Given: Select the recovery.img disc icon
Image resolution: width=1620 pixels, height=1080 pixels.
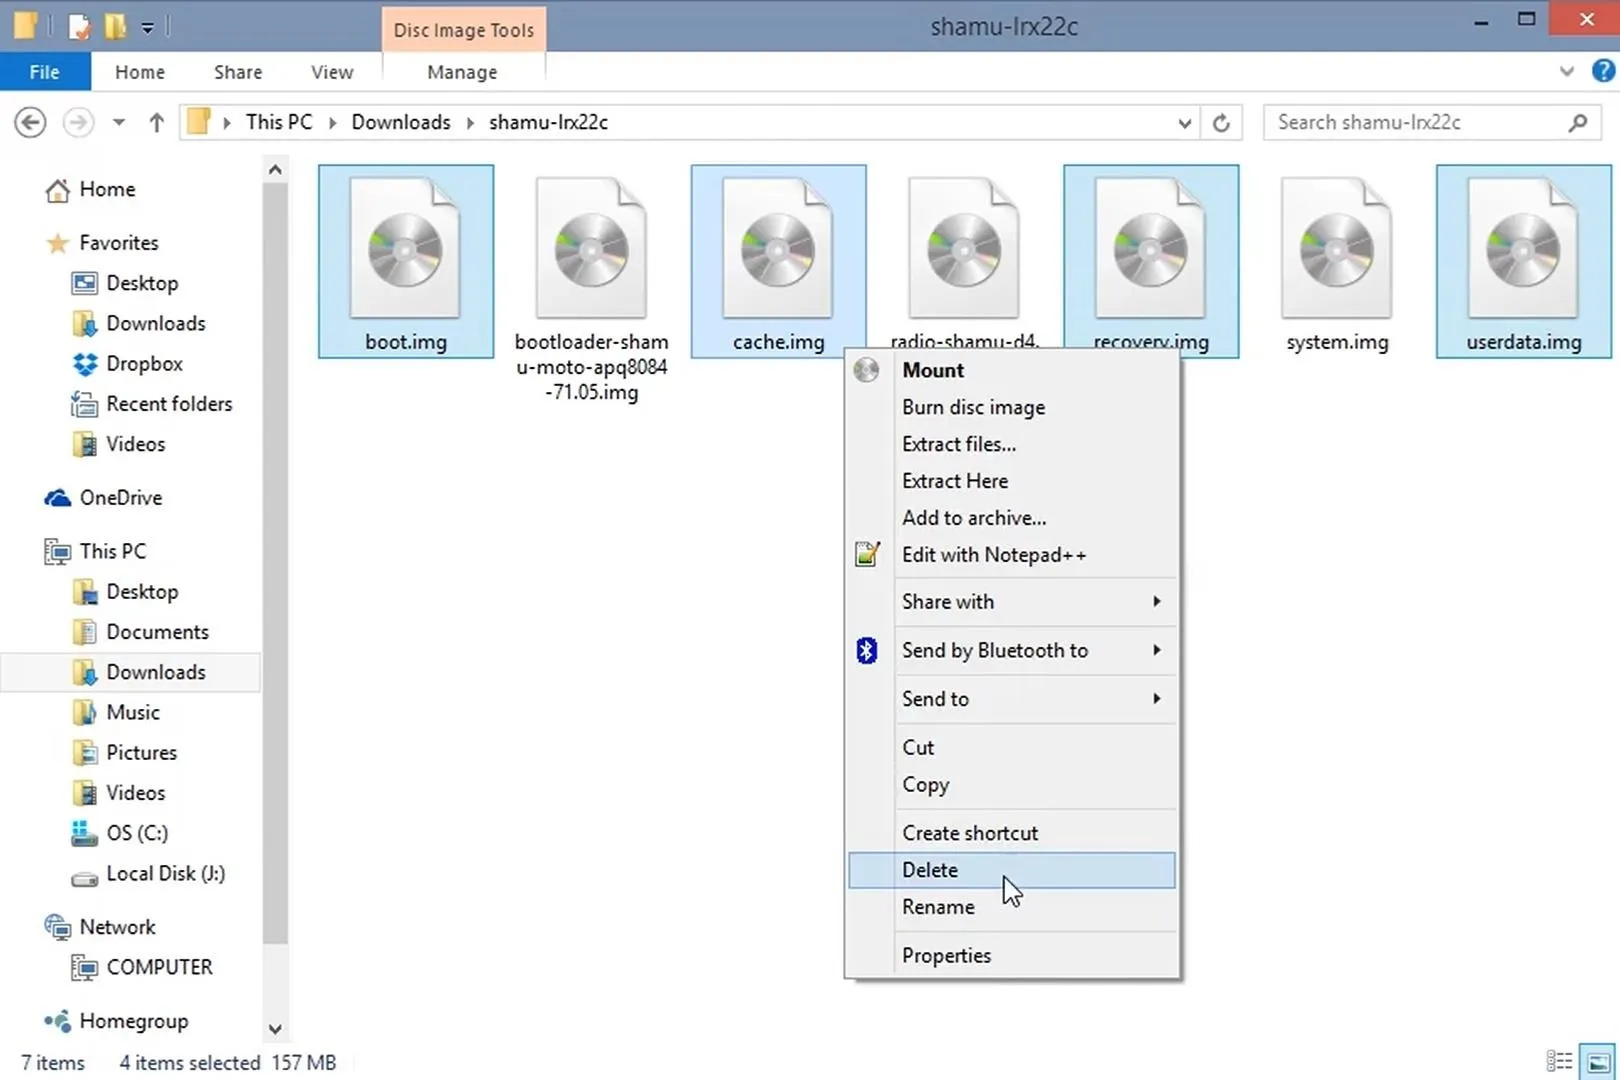Looking at the screenshot, I should click(x=1151, y=249).
